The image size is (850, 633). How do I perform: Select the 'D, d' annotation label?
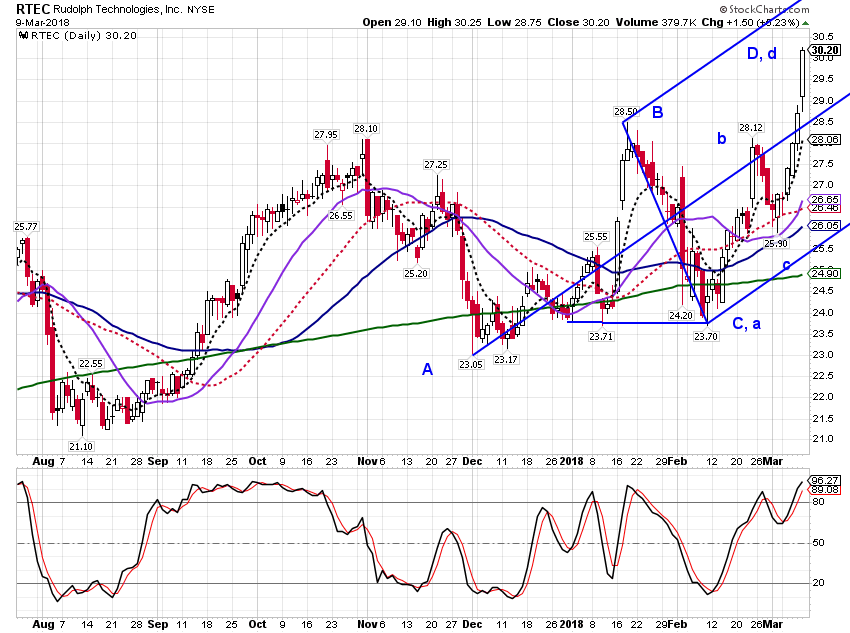[x=762, y=53]
